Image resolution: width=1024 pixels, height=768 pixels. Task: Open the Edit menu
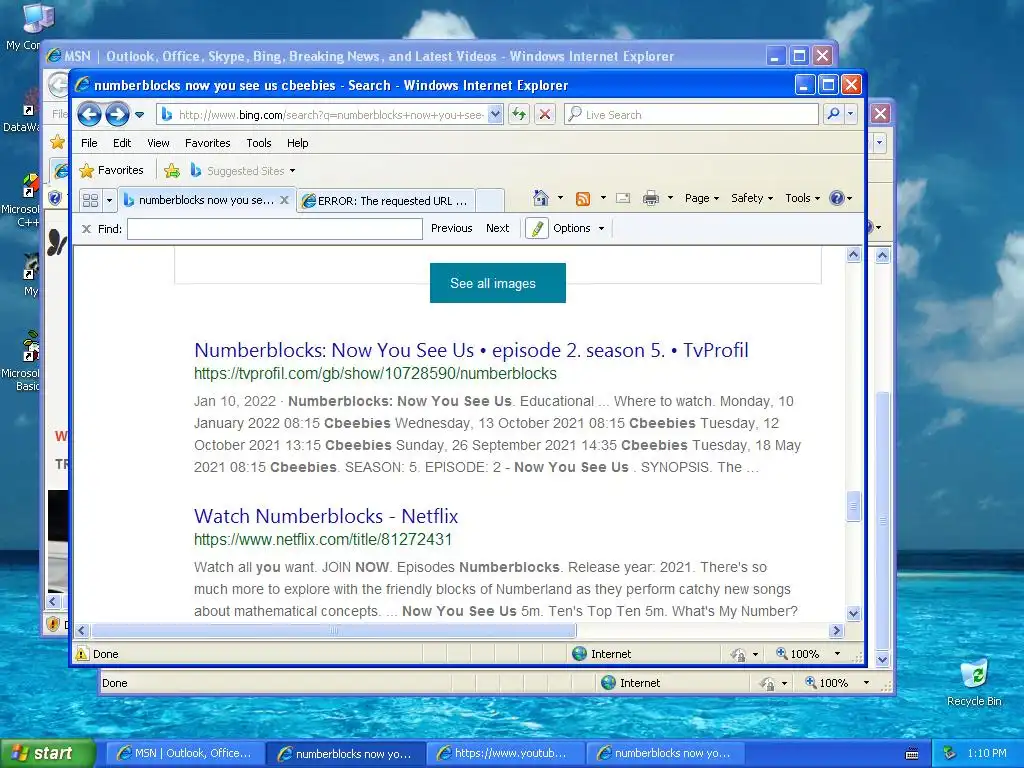point(121,143)
